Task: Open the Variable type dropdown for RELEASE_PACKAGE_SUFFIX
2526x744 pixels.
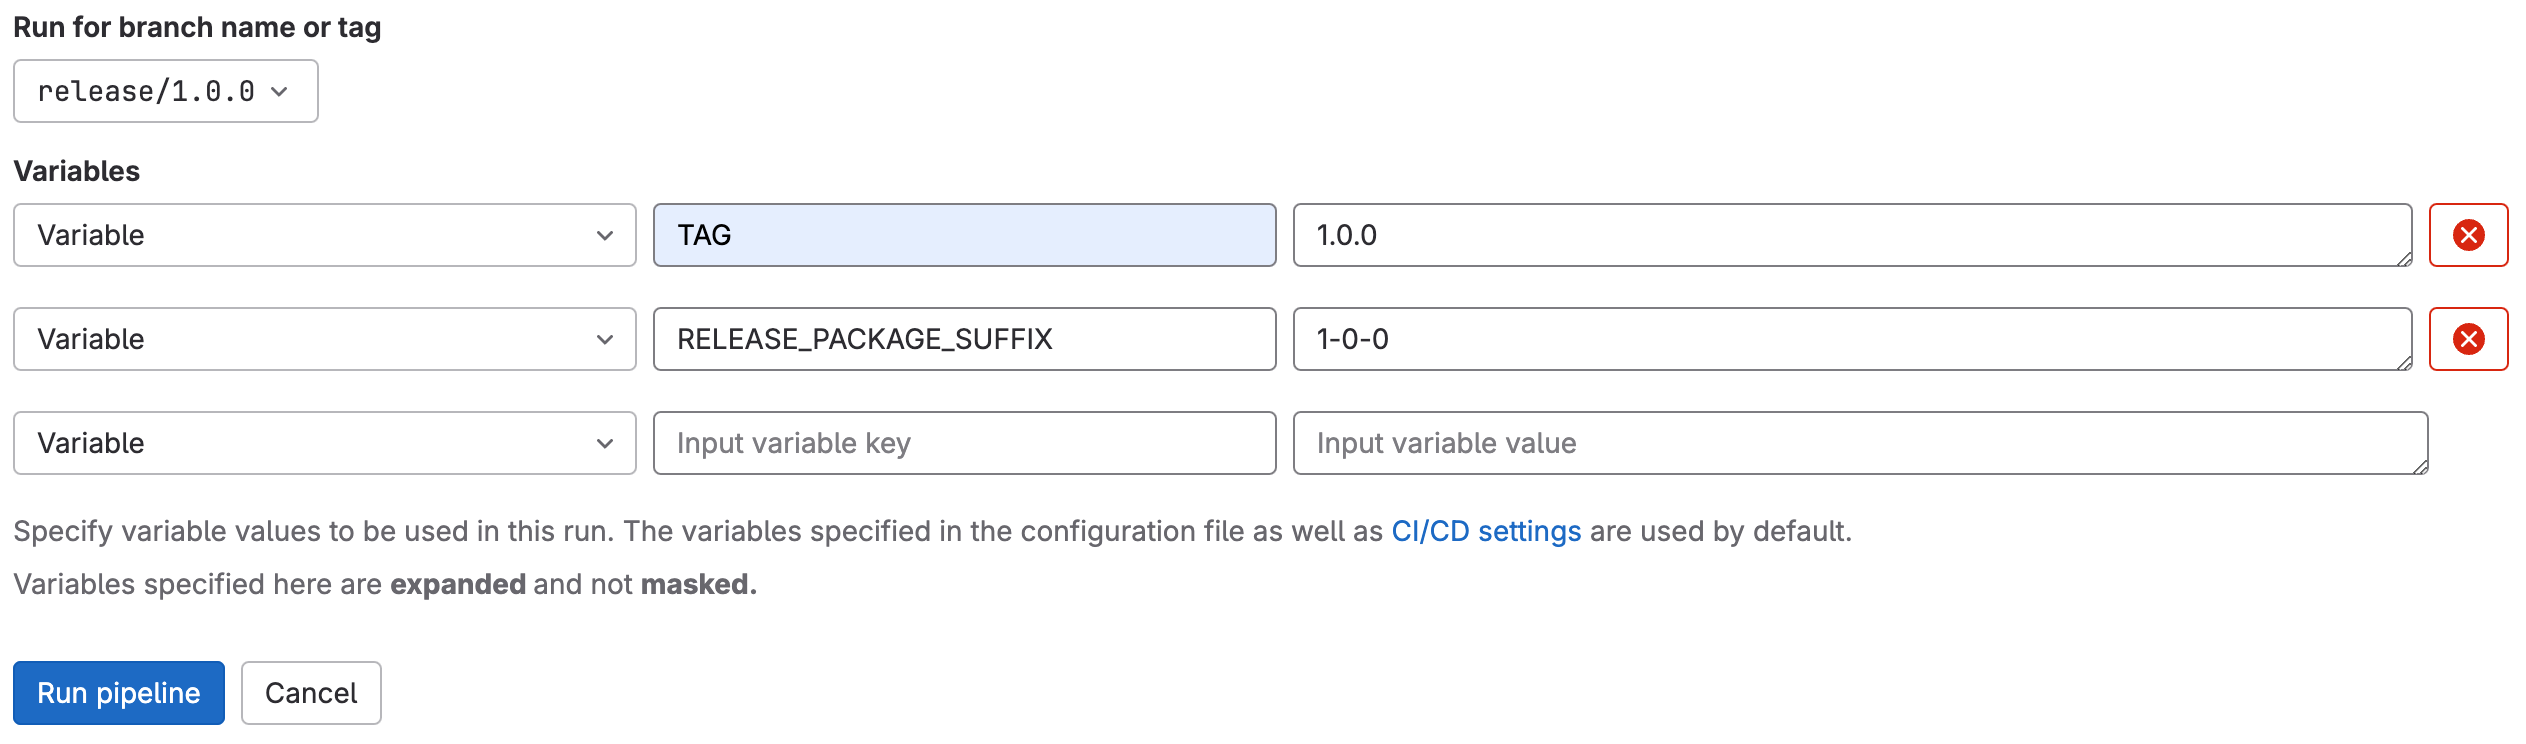Action: 324,339
